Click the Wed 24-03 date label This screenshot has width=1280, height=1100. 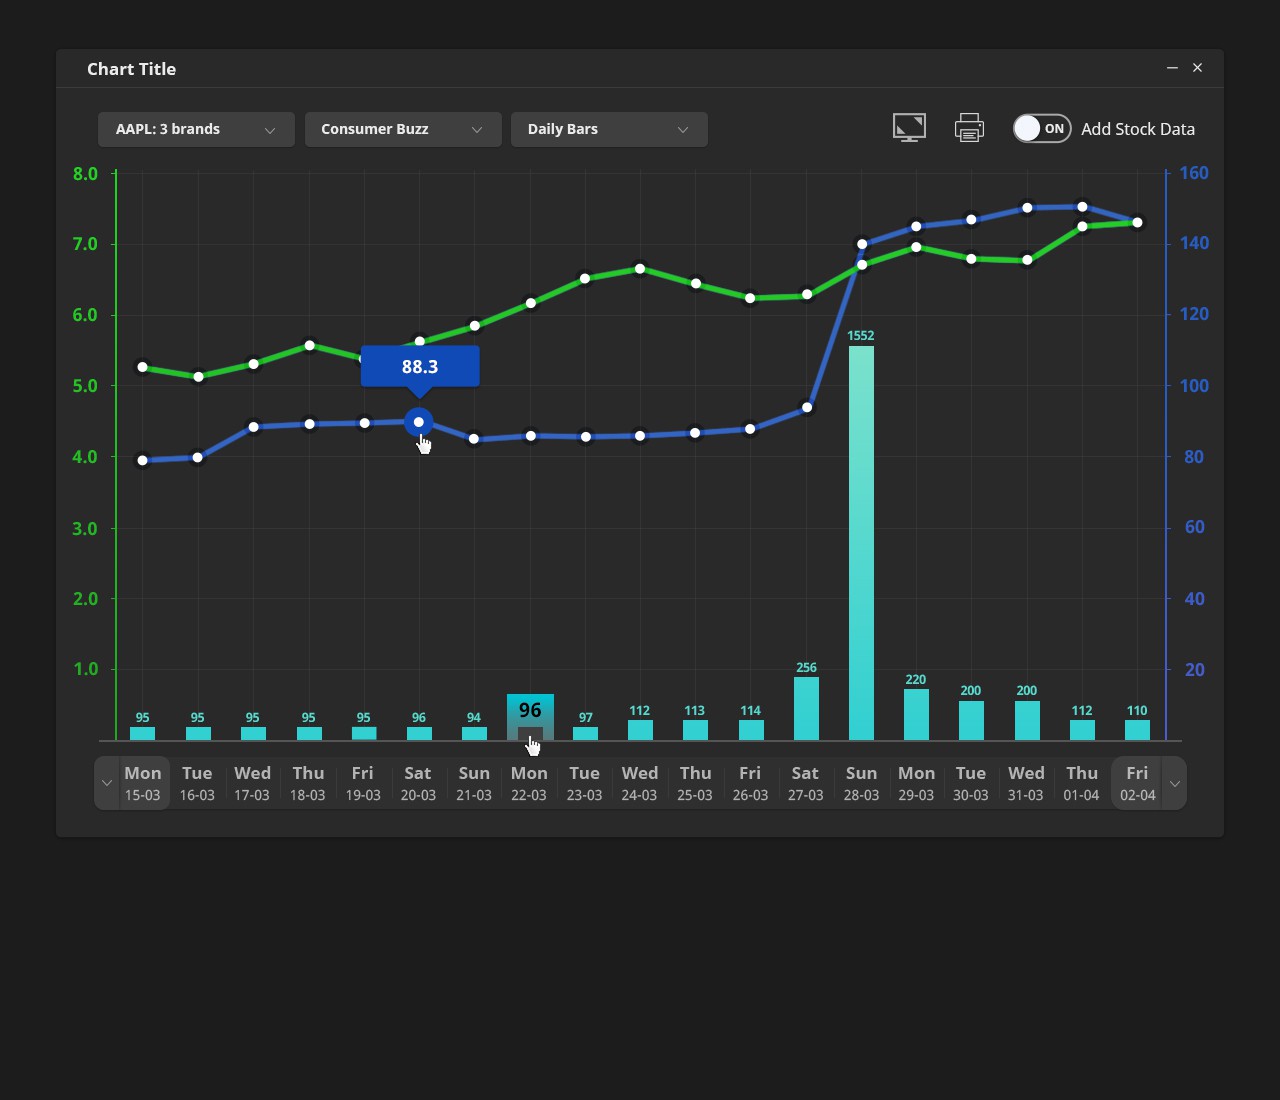639,783
